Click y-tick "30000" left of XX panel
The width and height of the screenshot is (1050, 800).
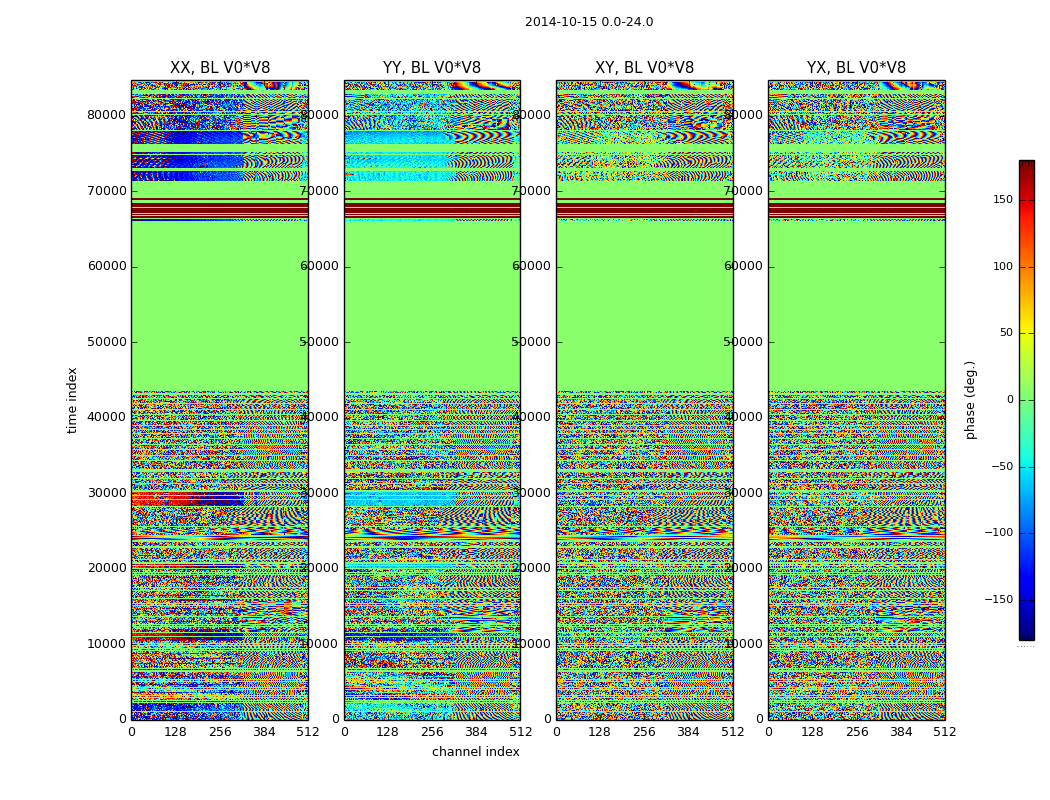click(106, 493)
